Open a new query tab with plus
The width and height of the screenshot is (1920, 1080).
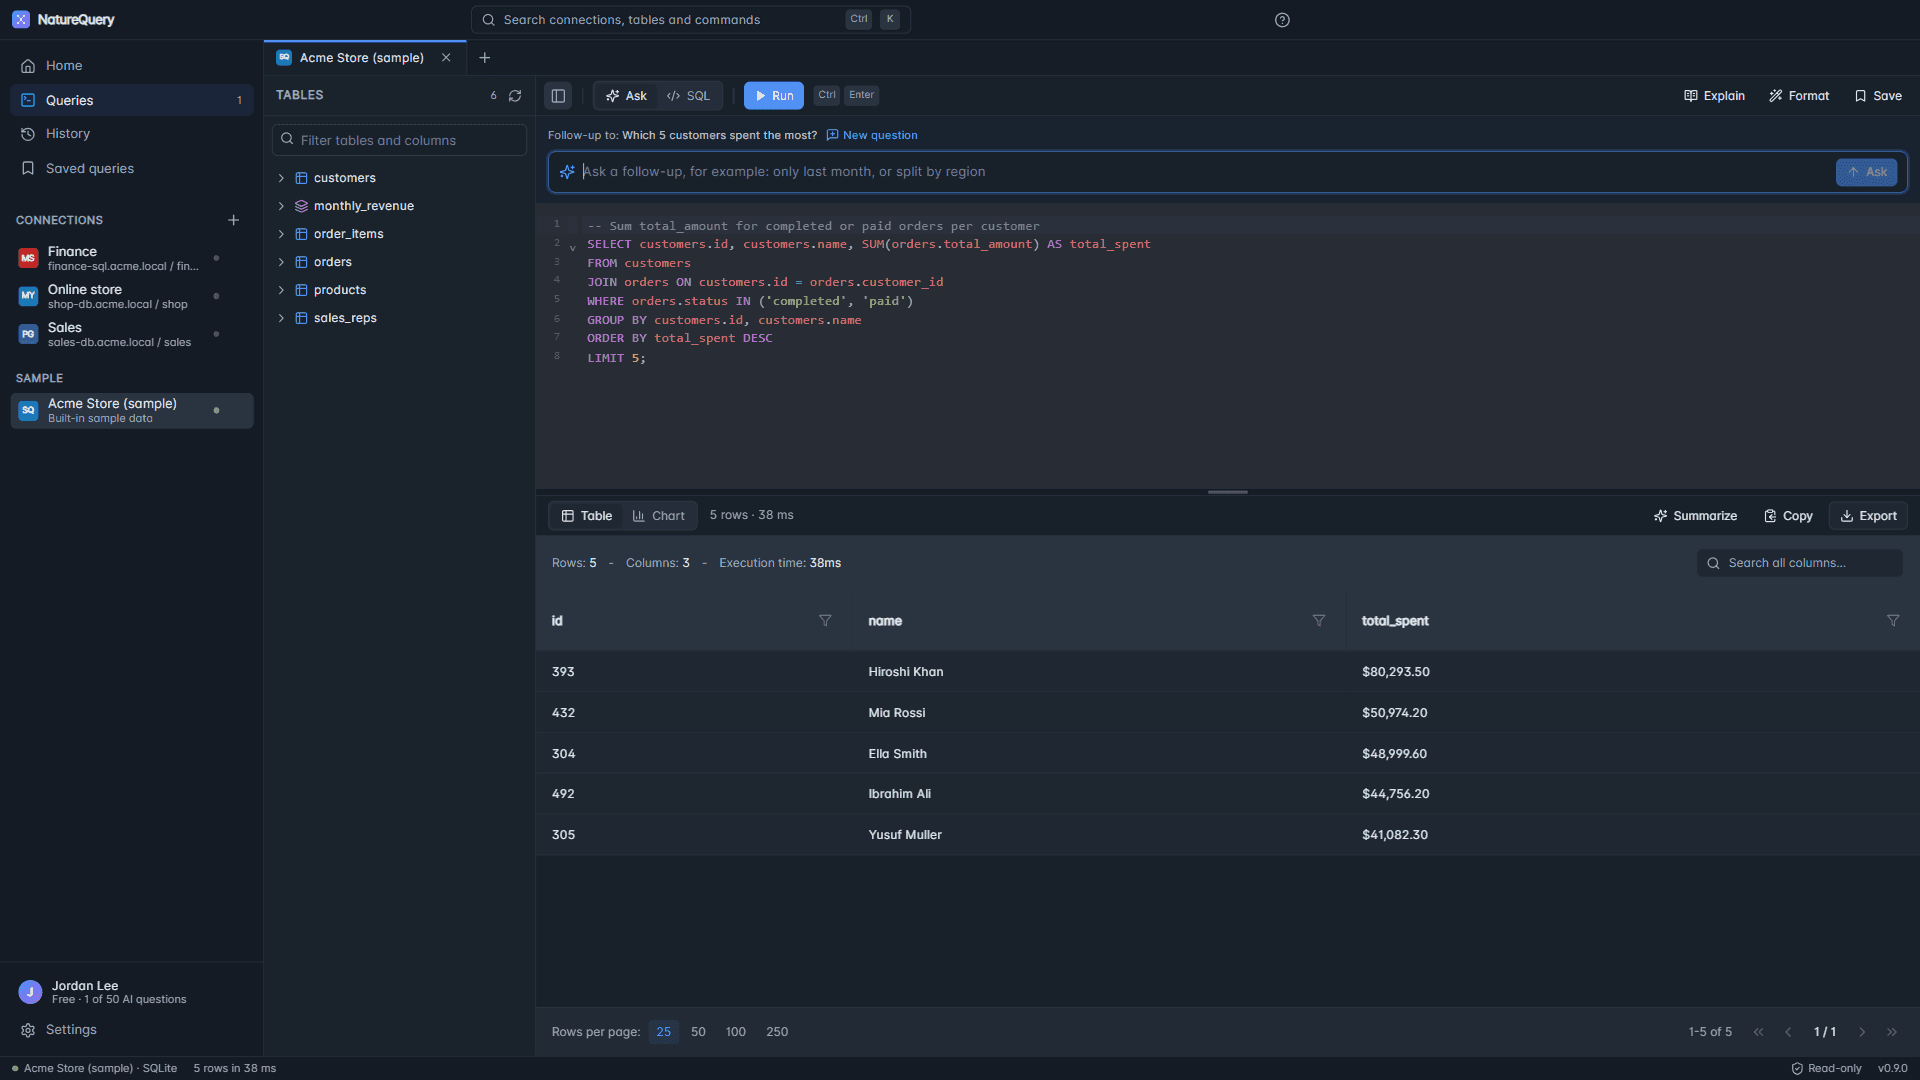coord(484,58)
